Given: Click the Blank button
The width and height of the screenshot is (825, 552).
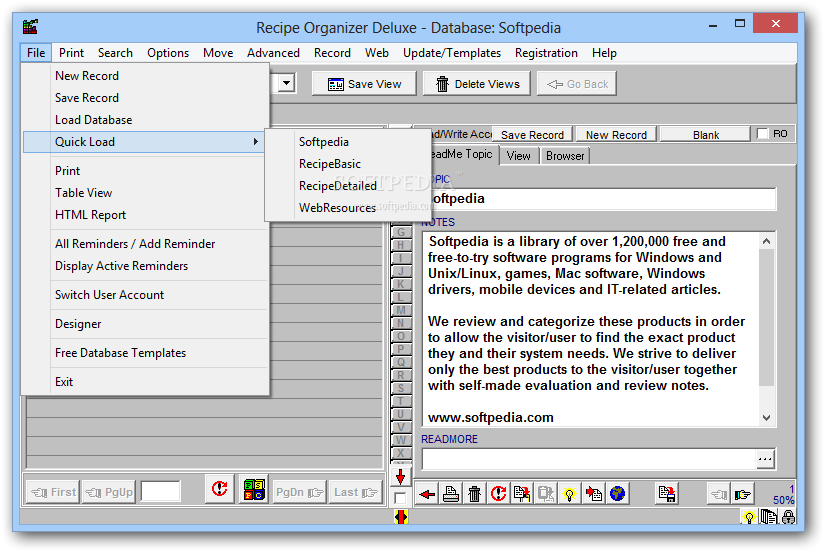Looking at the screenshot, I should pos(705,135).
